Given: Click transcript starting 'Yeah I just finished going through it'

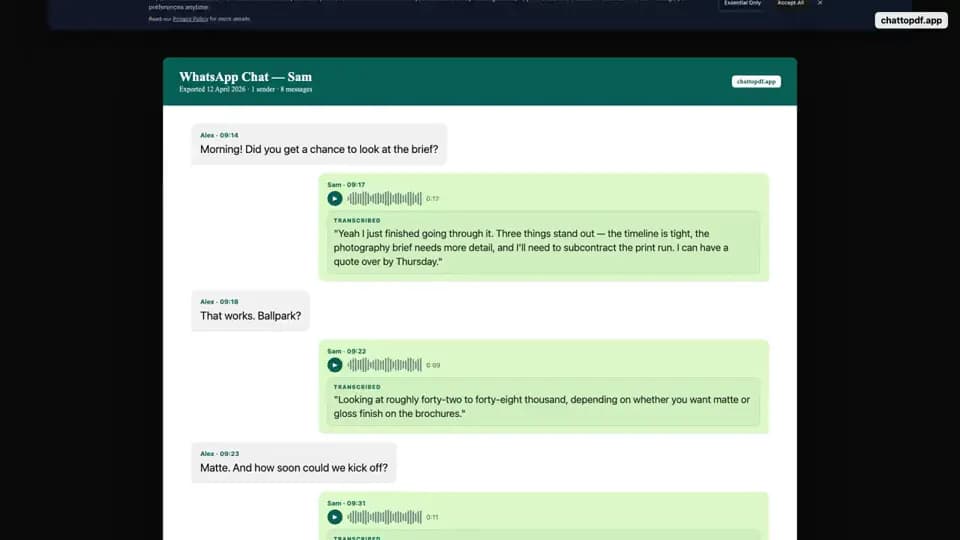Looking at the screenshot, I should (x=531, y=247).
